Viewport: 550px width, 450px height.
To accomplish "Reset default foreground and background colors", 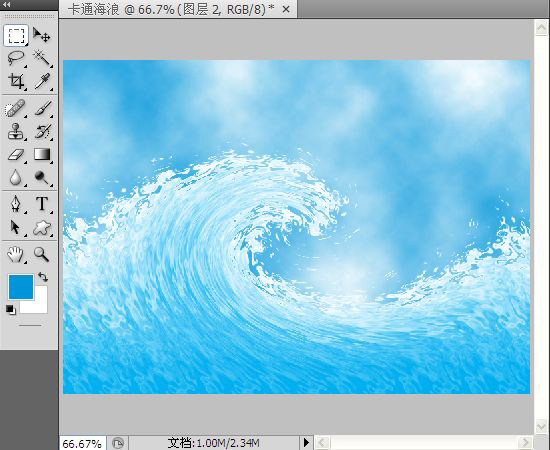I will coord(11,310).
